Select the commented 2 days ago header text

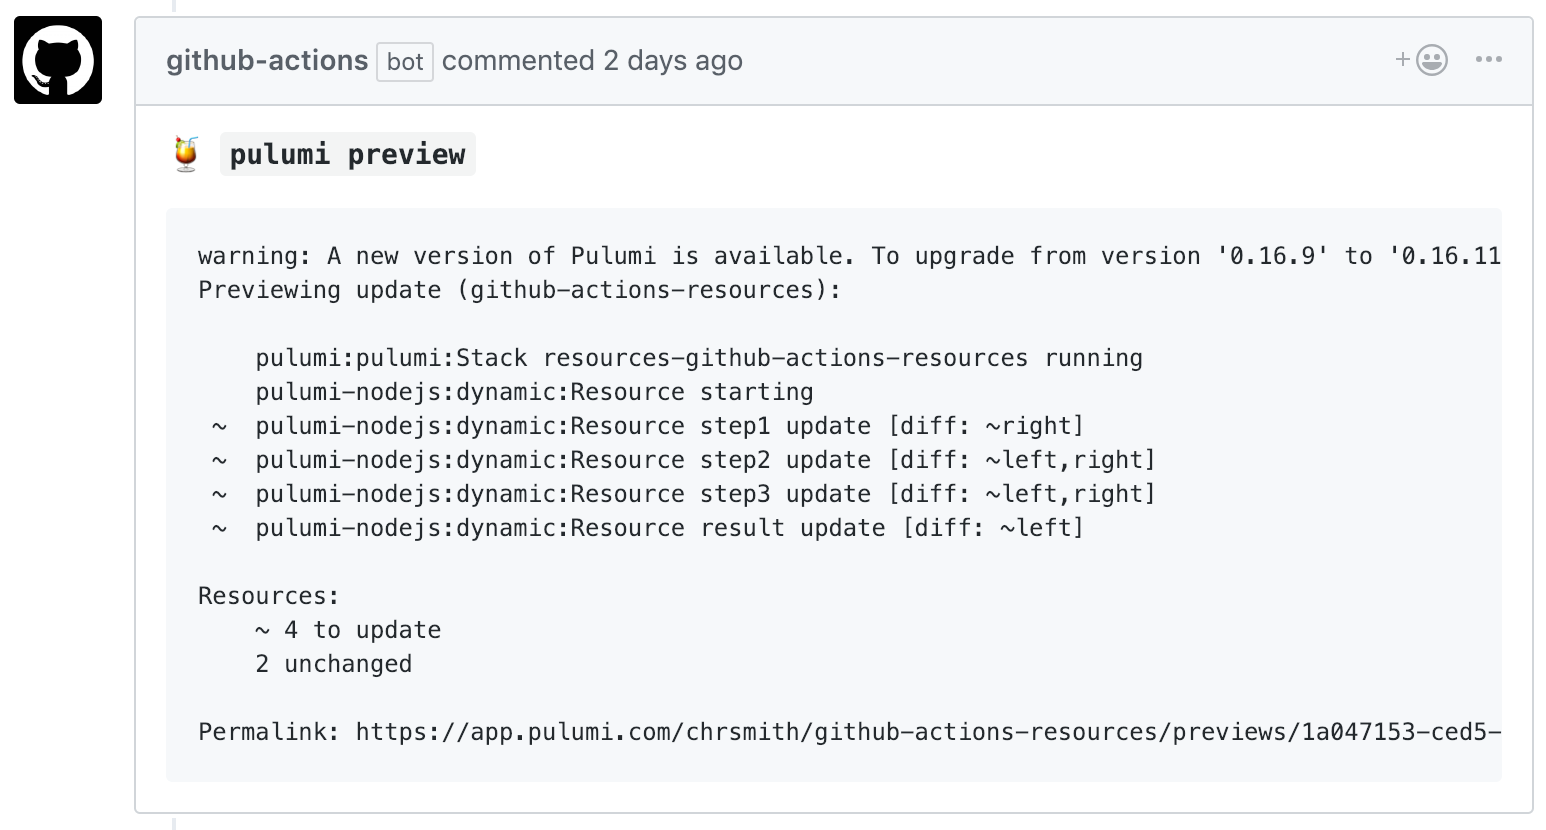click(x=594, y=60)
